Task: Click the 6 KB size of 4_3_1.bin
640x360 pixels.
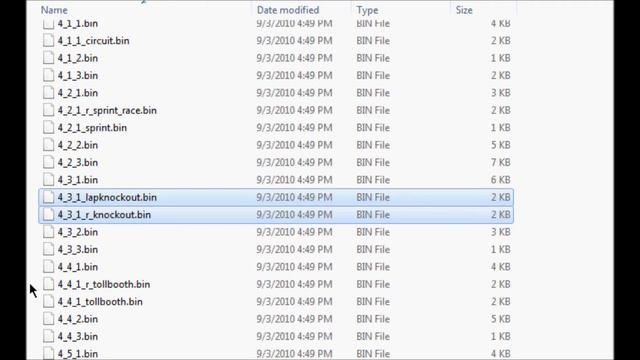Action: [x=500, y=180]
